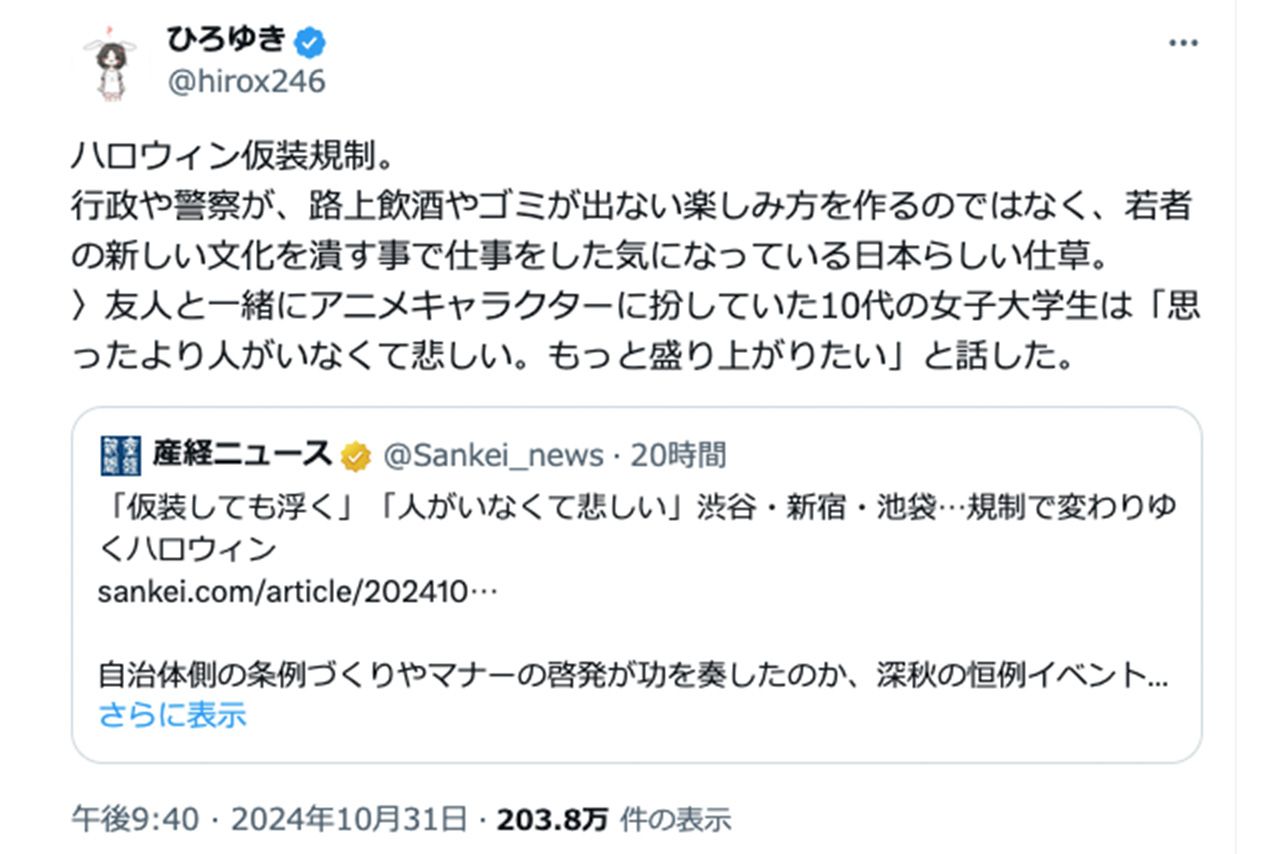The height and width of the screenshot is (854, 1280).
Task: Open the tweet options menu via the three dots
Action: point(1182,40)
